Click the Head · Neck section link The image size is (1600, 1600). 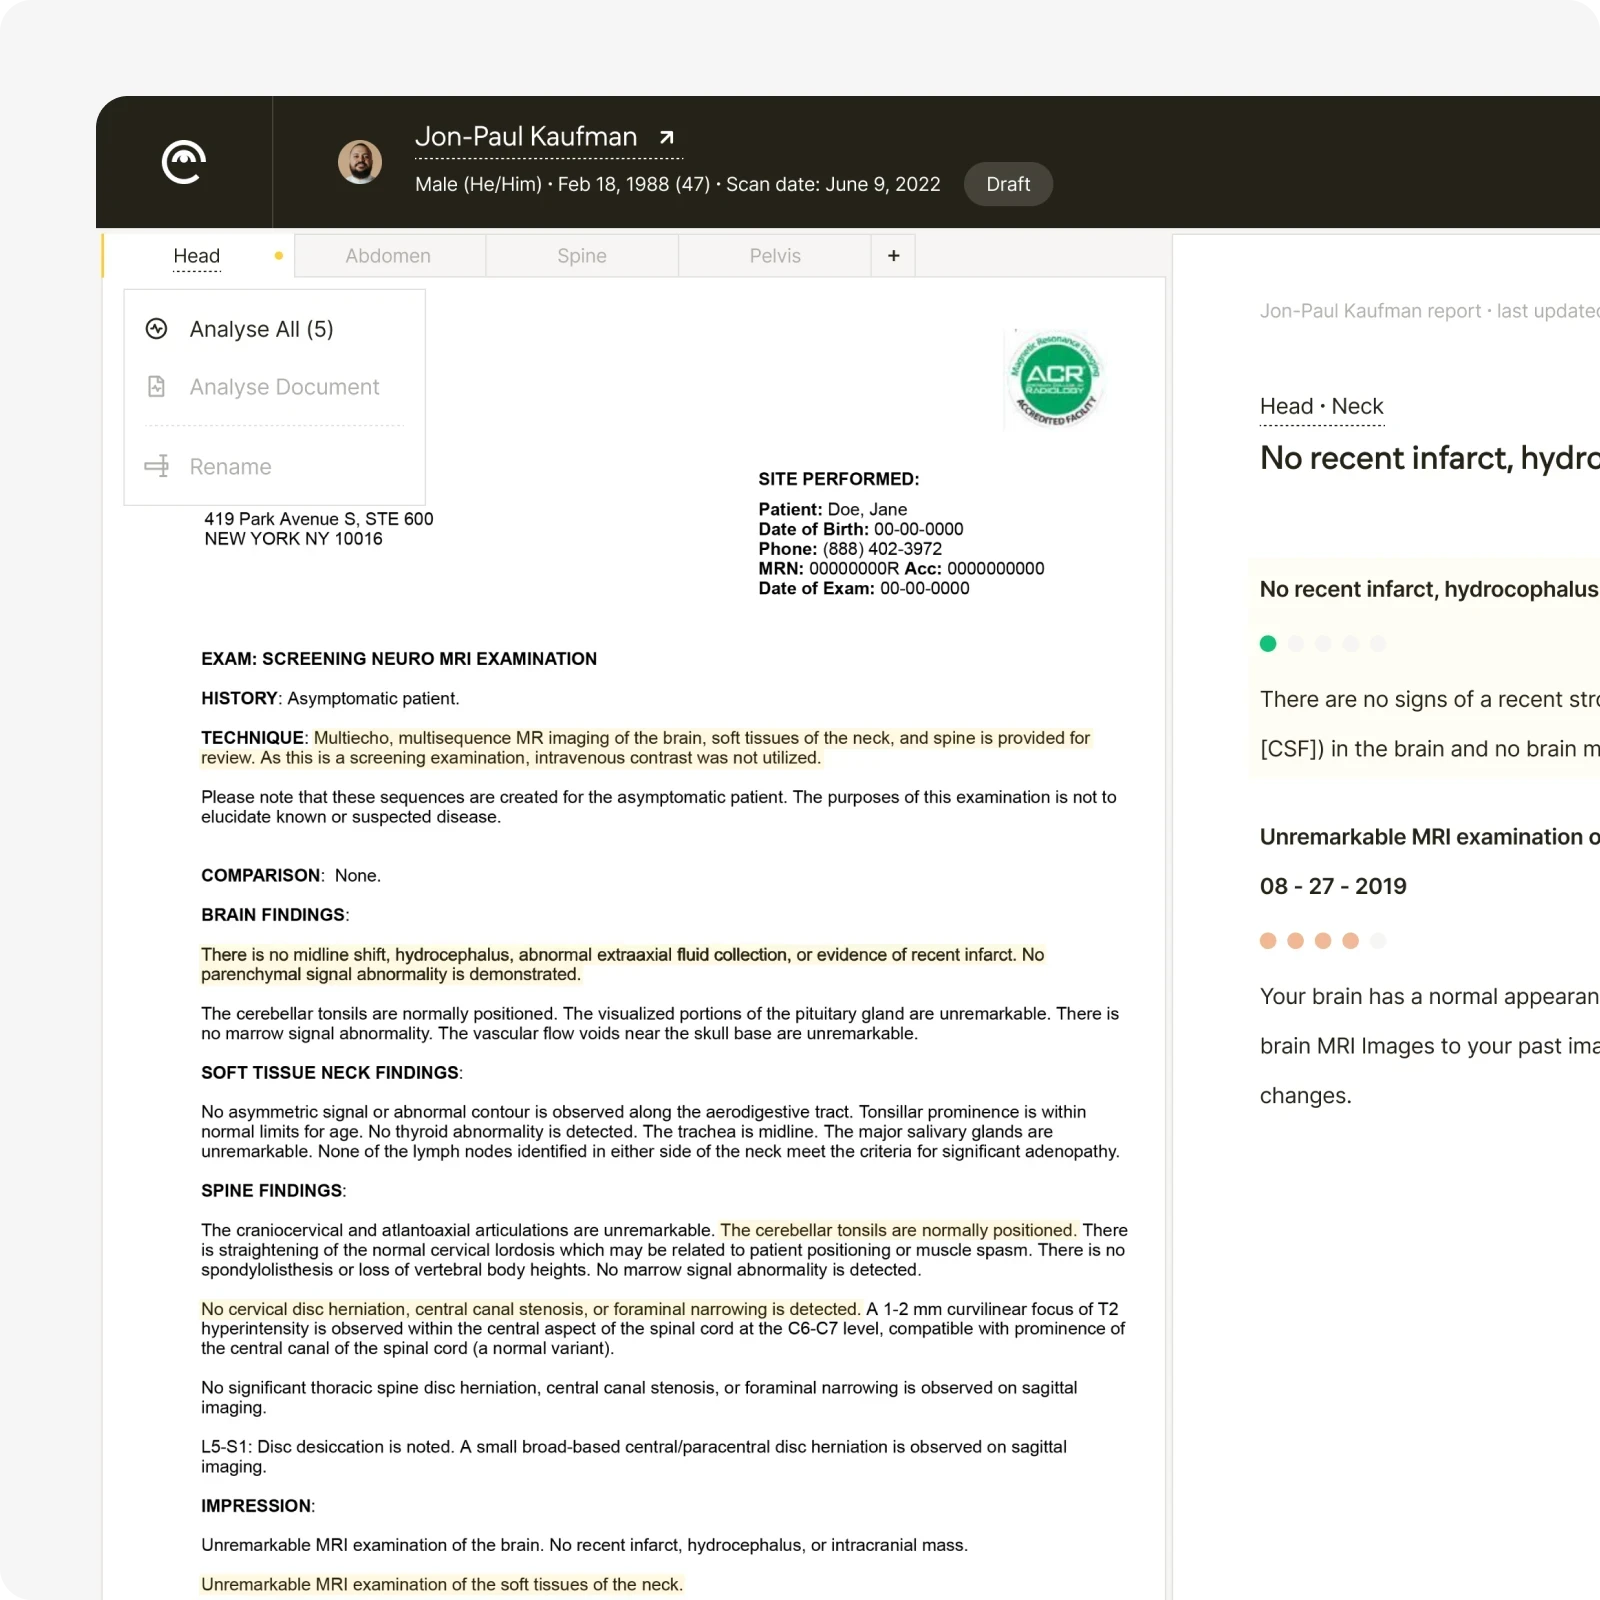point(1321,406)
